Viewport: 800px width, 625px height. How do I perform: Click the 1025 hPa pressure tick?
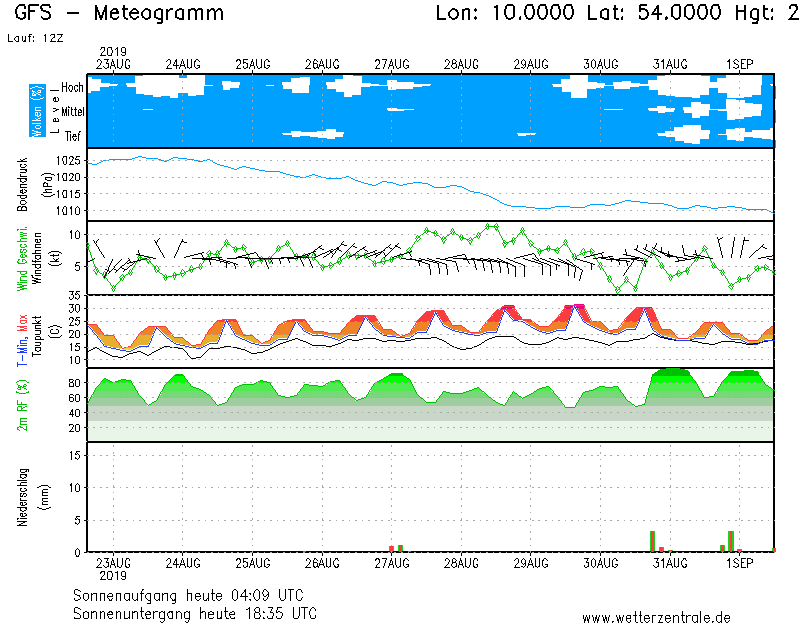coord(68,161)
